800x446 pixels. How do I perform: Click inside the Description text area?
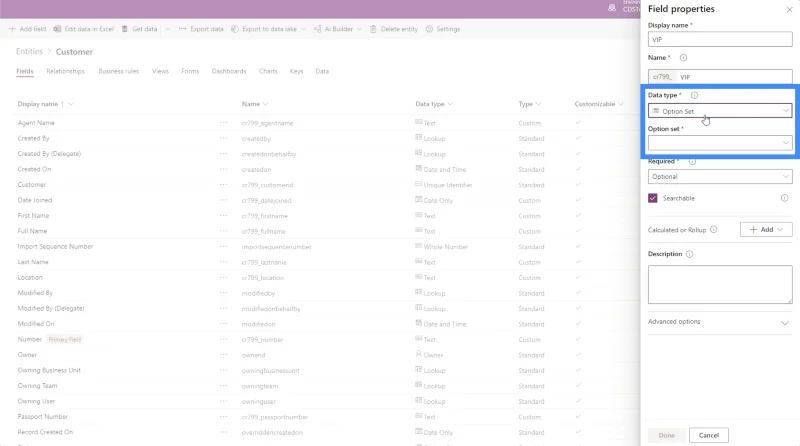coord(720,284)
